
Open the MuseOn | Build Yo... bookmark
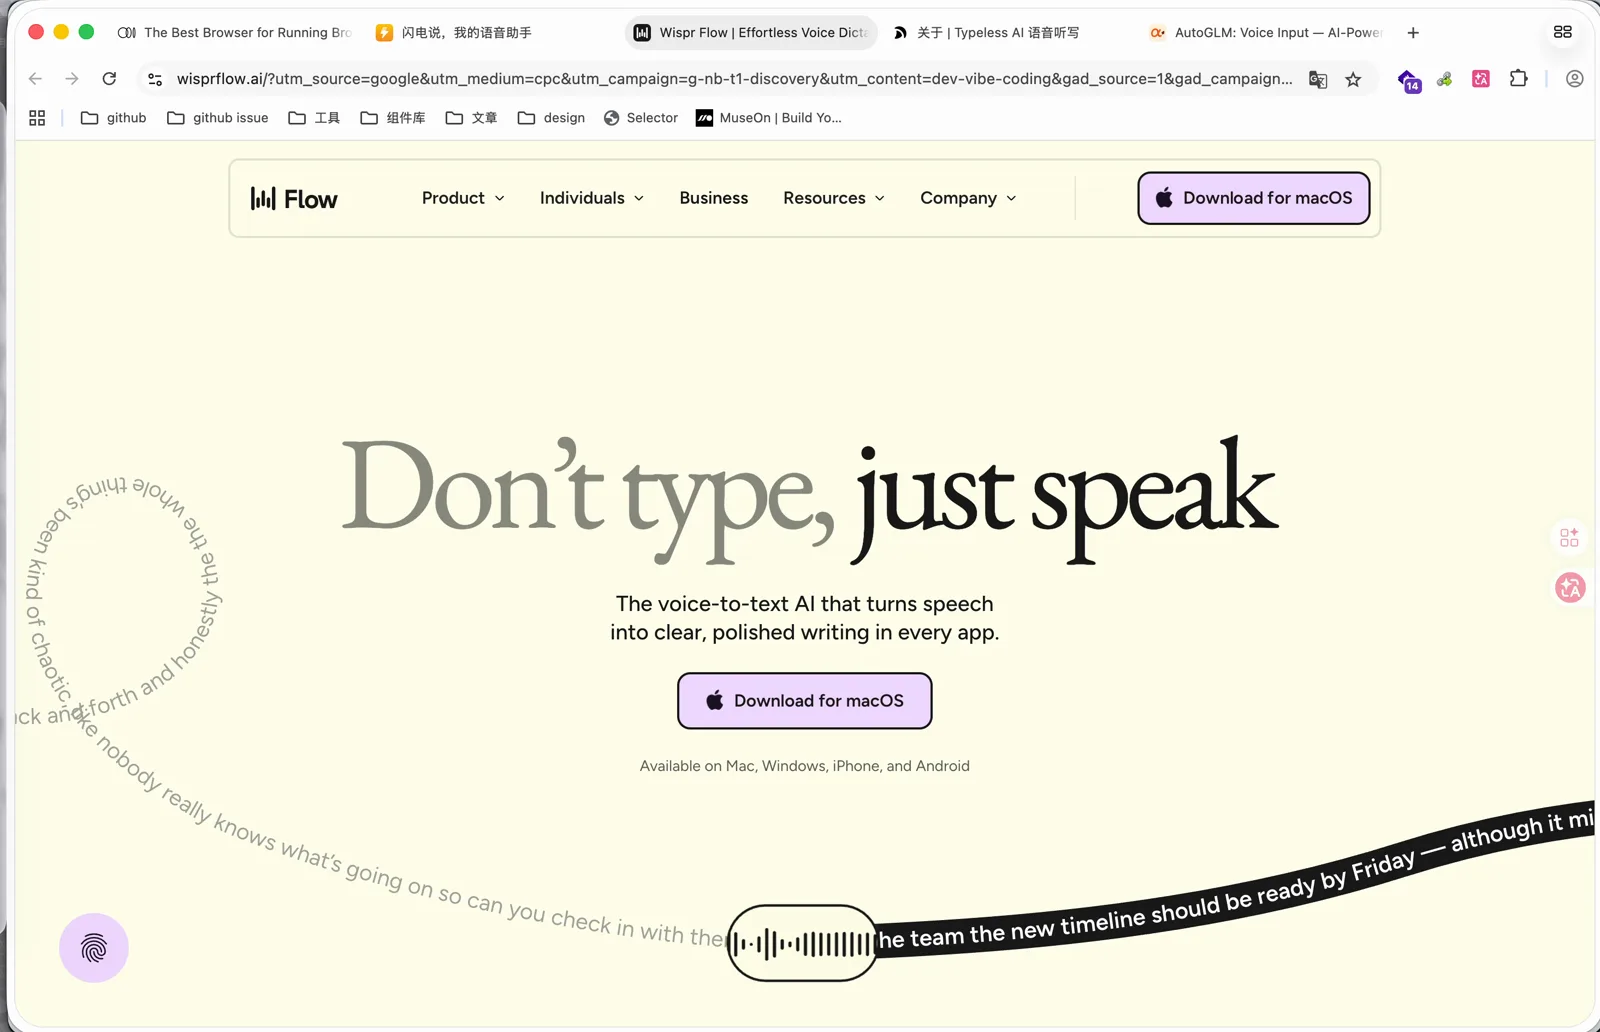769,118
